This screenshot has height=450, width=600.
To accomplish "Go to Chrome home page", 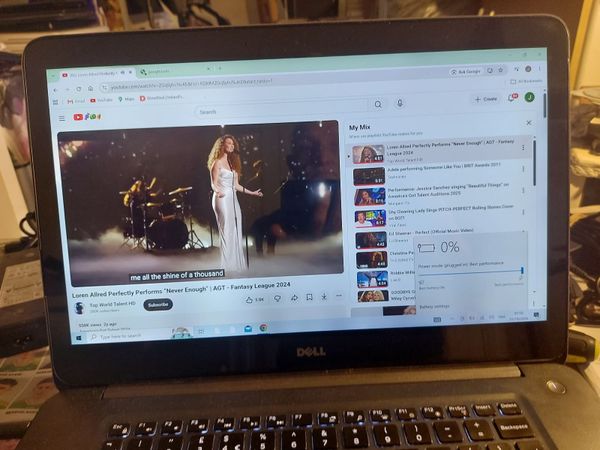I will (x=90, y=88).
